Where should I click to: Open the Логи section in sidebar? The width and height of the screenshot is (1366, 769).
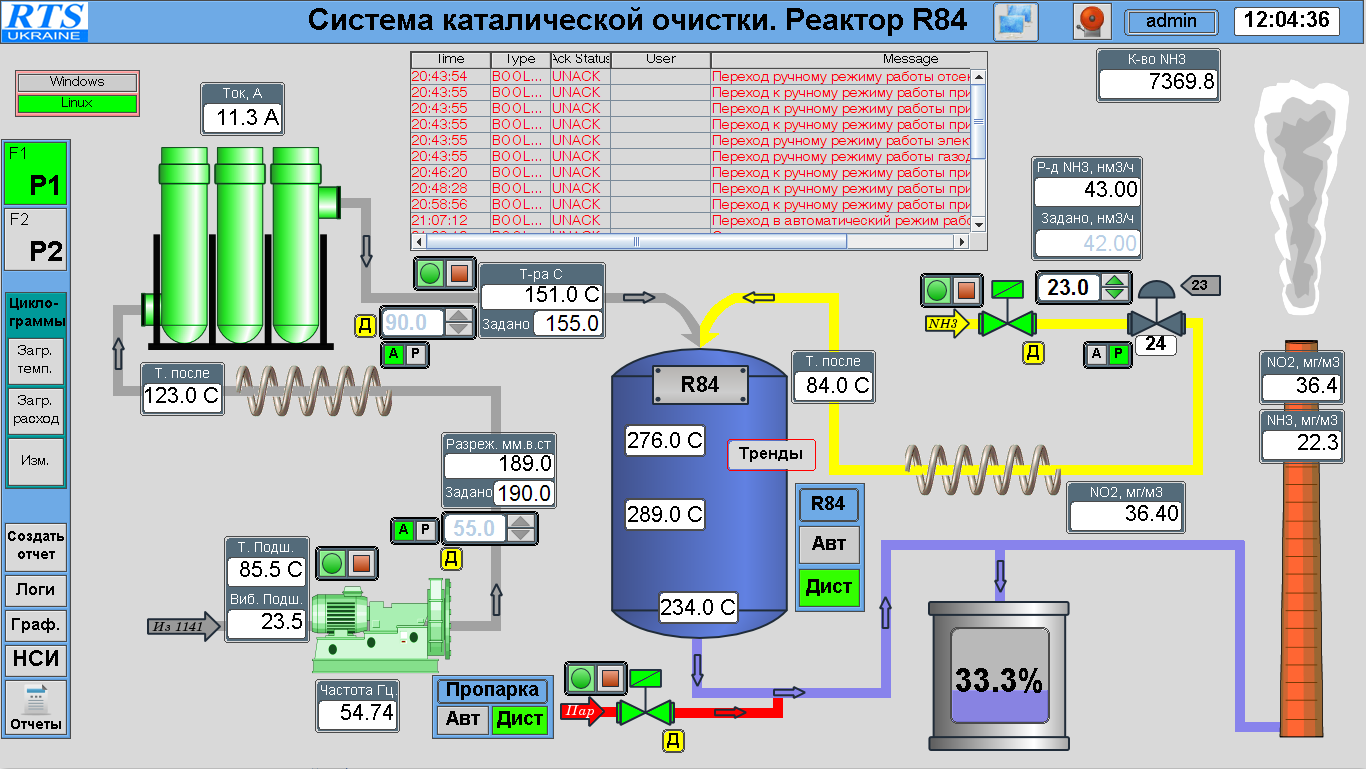36,590
